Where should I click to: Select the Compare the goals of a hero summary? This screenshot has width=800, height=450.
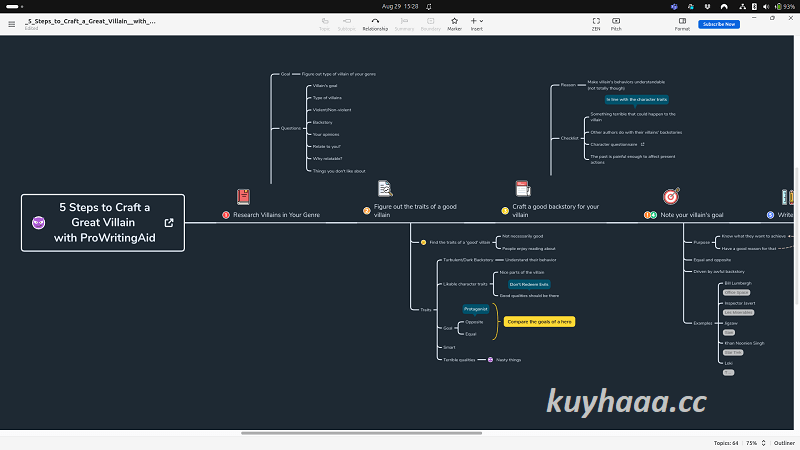(539, 321)
